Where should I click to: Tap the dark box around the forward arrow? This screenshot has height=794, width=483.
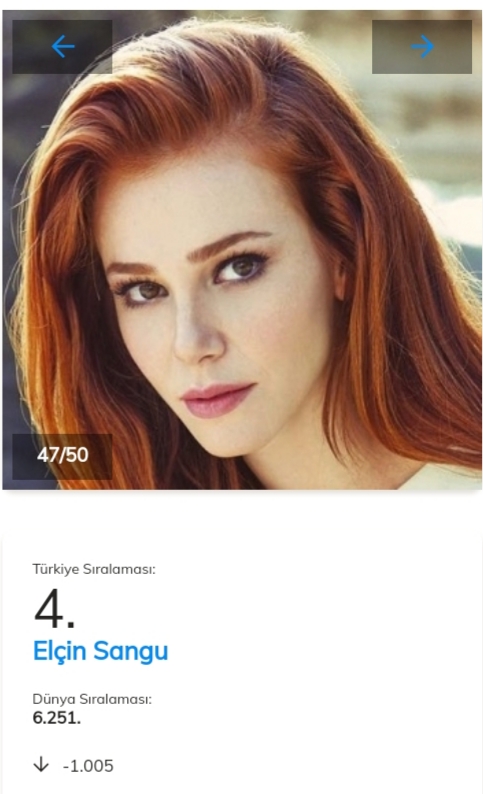[422, 47]
